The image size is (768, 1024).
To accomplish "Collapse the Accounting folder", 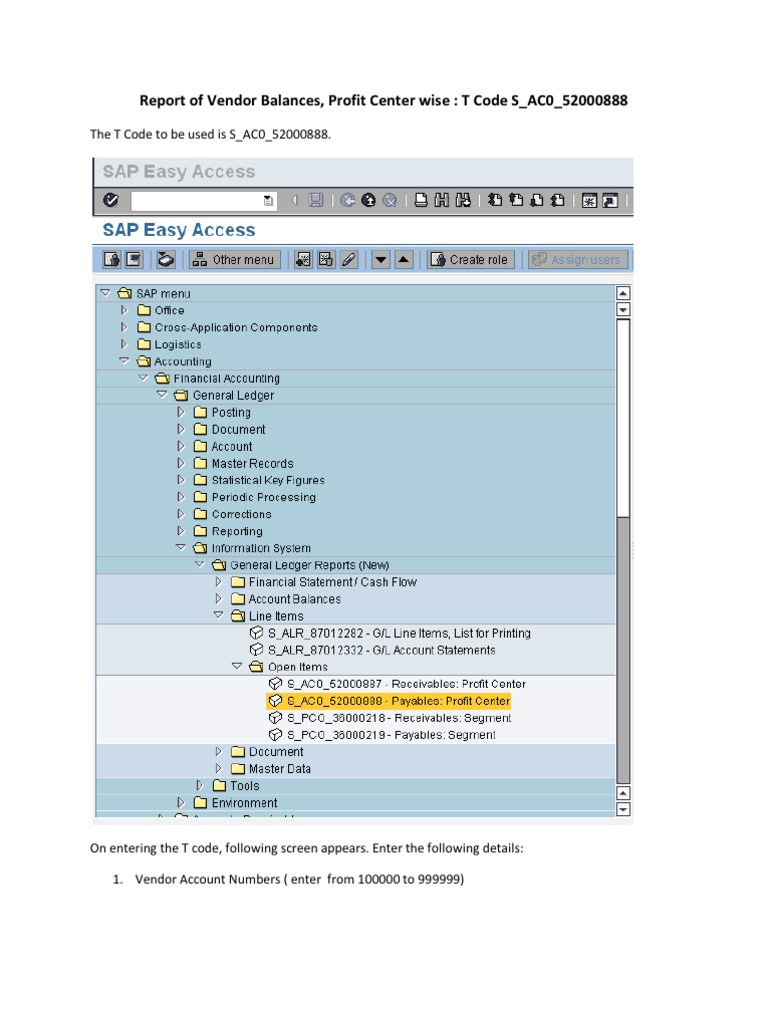I will (124, 360).
